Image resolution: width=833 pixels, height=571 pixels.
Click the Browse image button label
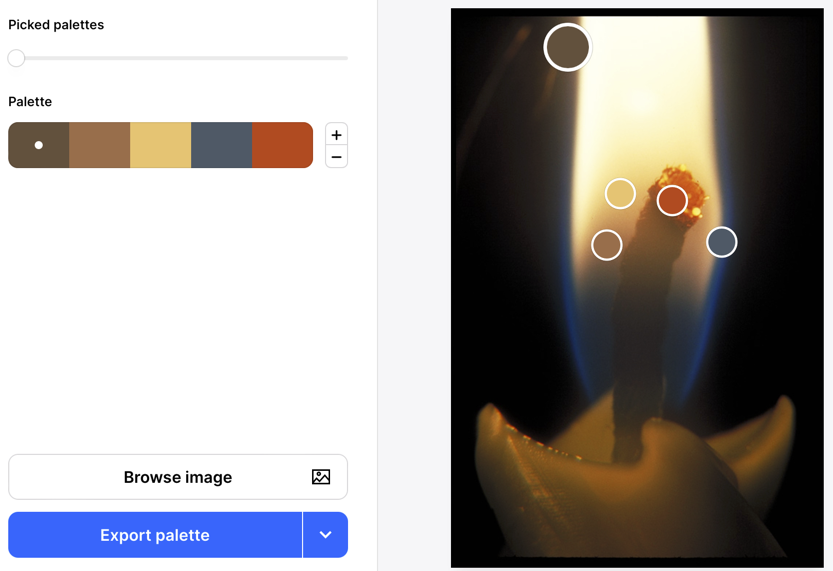click(178, 477)
